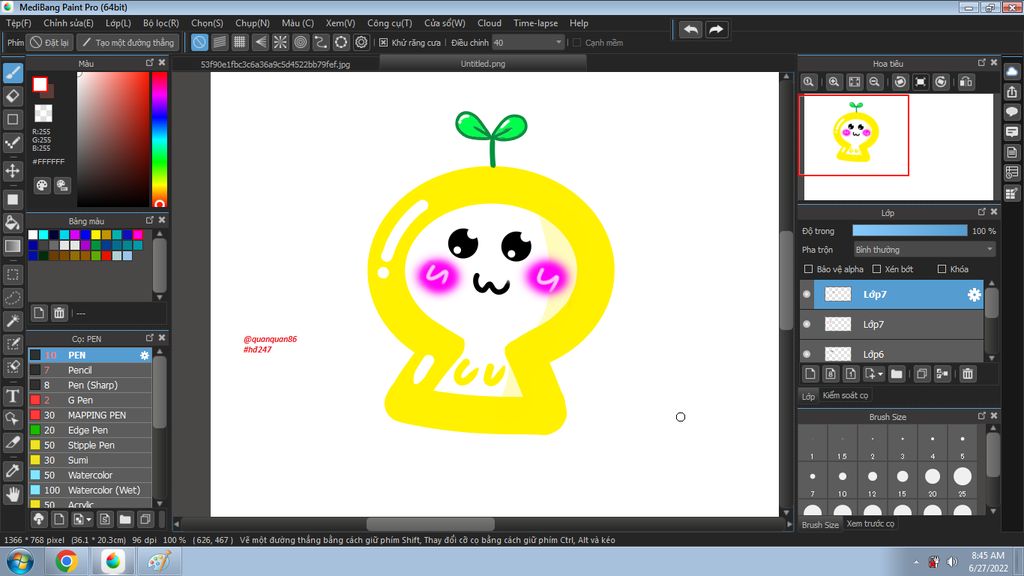Tick the Khóa lock checkbox

tap(942, 269)
